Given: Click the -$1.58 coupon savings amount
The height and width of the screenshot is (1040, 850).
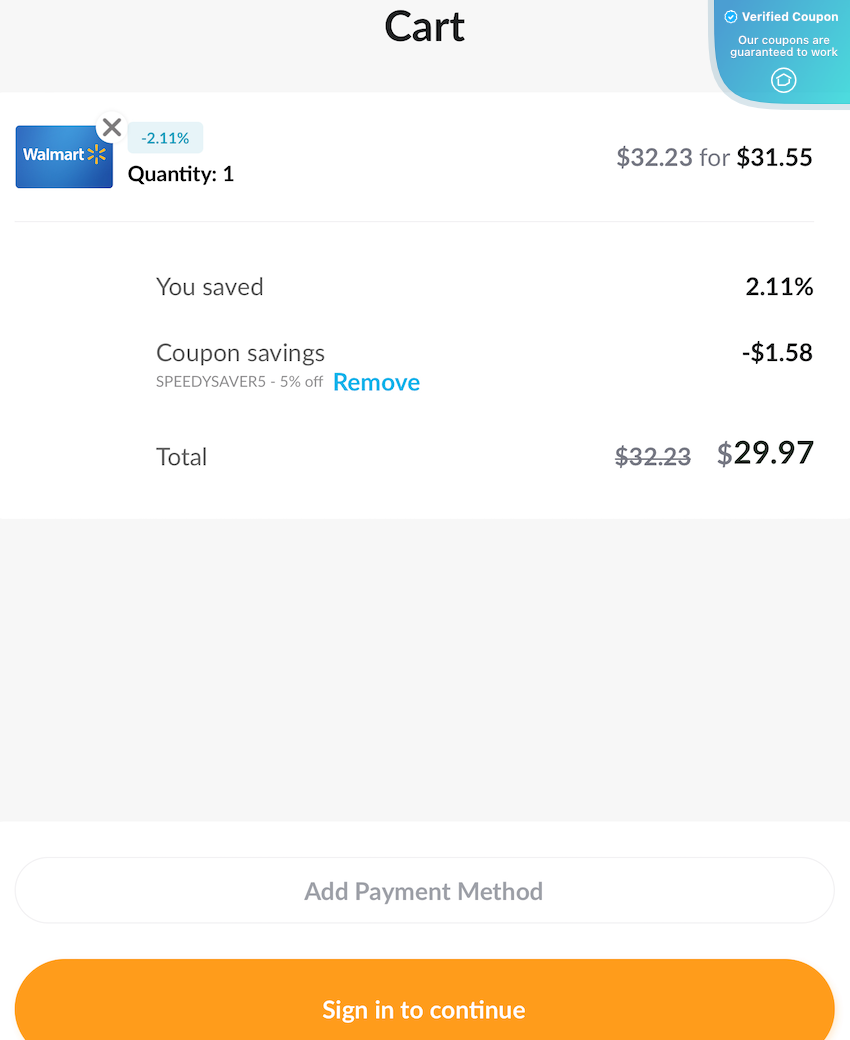Looking at the screenshot, I should point(777,352).
